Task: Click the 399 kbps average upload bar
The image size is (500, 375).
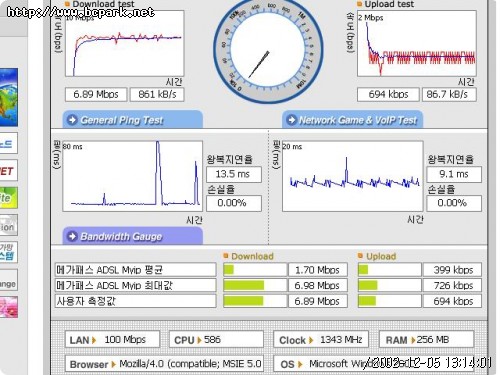Action: tap(389, 270)
